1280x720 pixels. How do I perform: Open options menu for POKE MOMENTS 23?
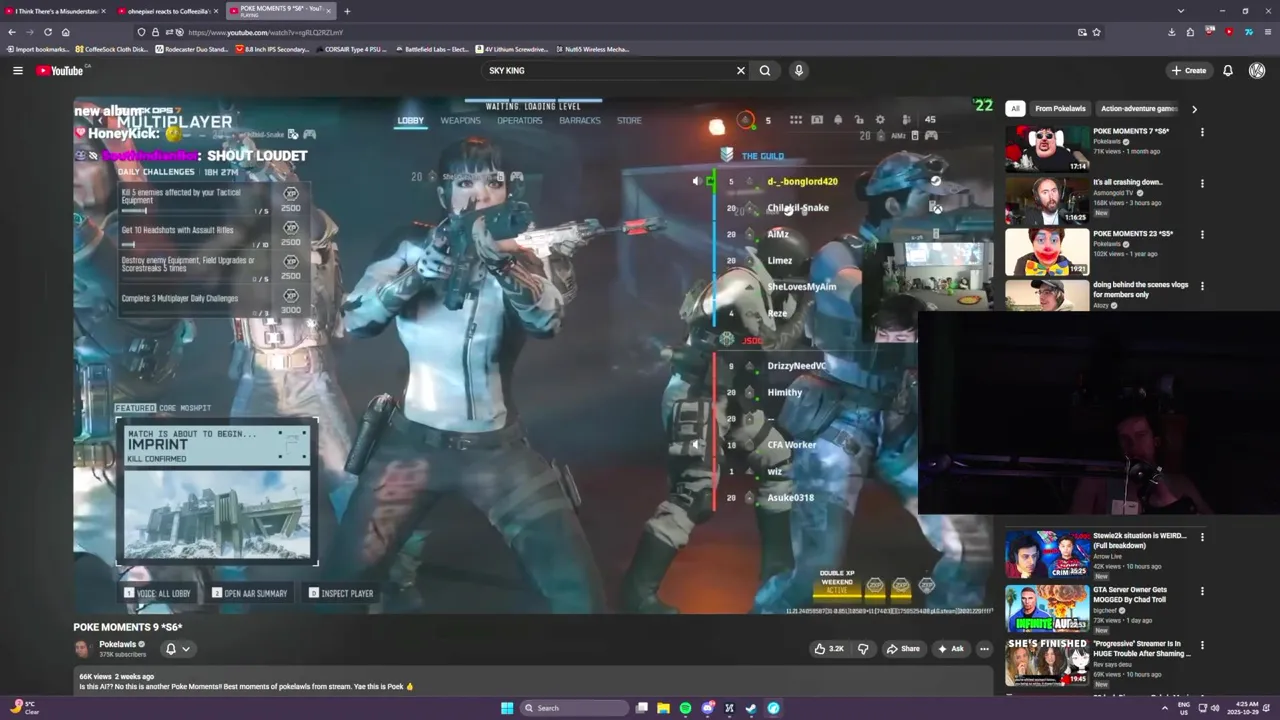1202,235
